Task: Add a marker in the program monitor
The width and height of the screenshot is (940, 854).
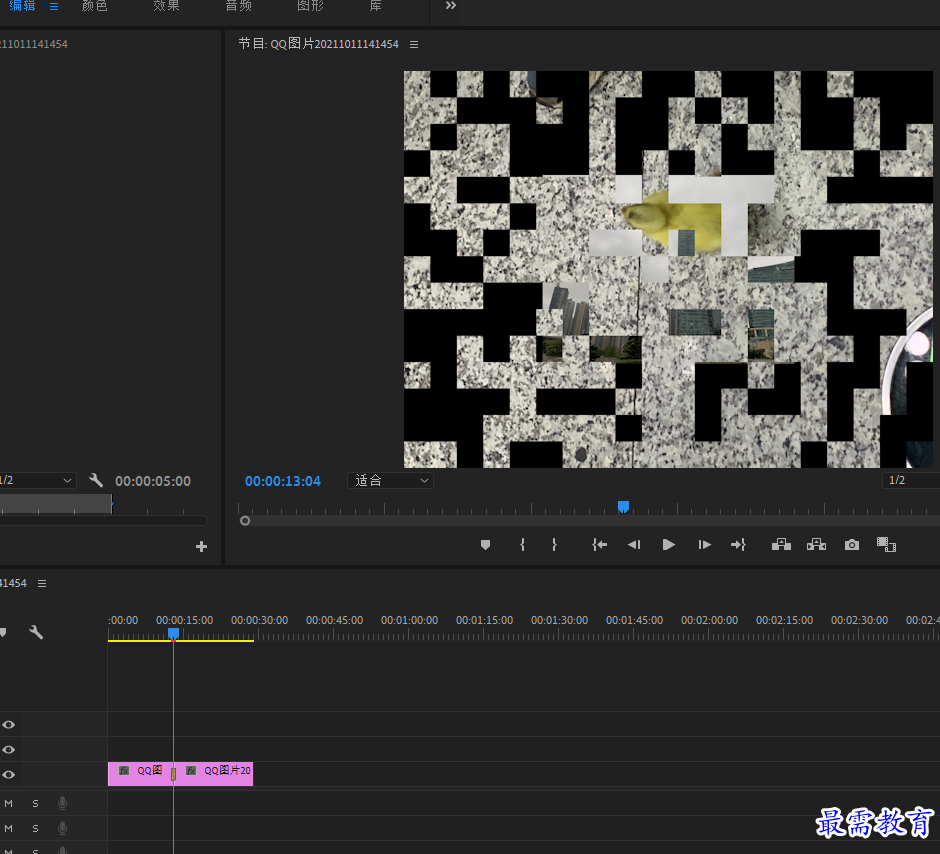Action: pyautogui.click(x=486, y=545)
